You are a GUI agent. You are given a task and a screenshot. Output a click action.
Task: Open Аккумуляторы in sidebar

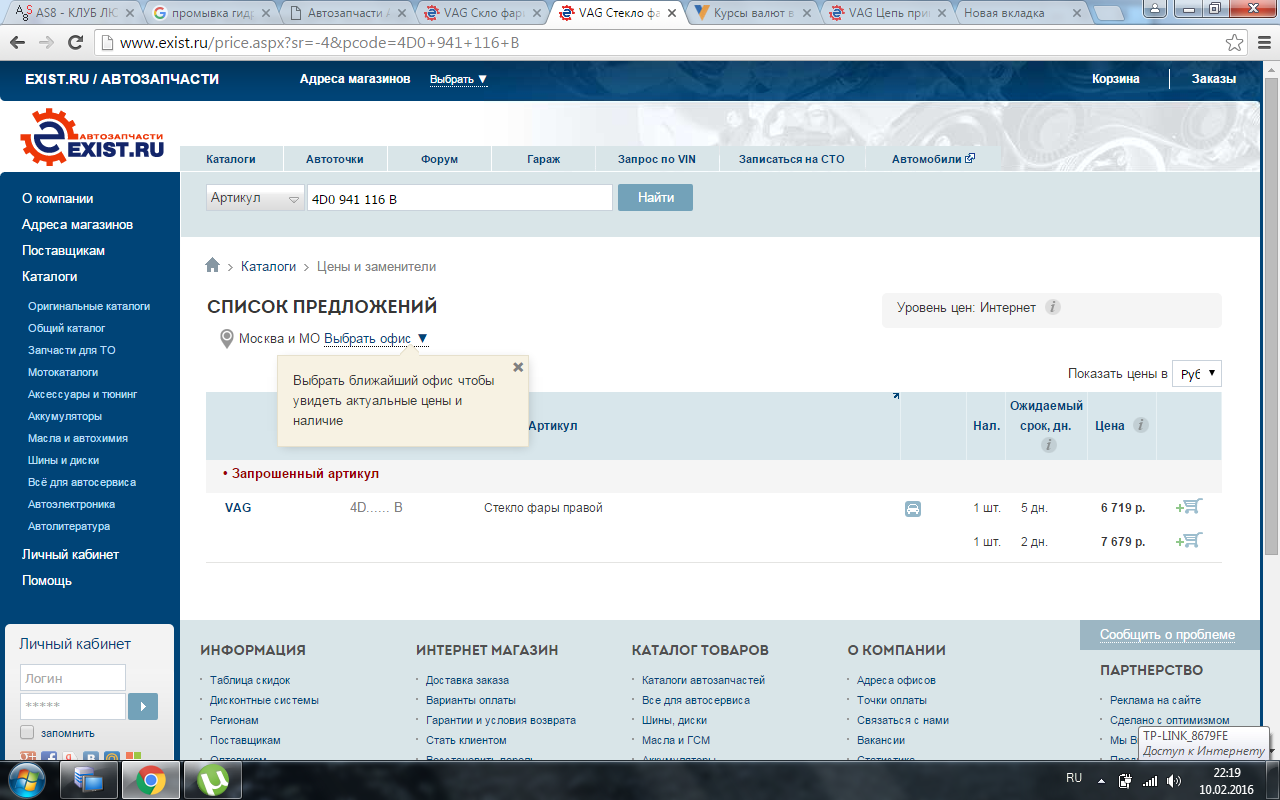[65, 416]
